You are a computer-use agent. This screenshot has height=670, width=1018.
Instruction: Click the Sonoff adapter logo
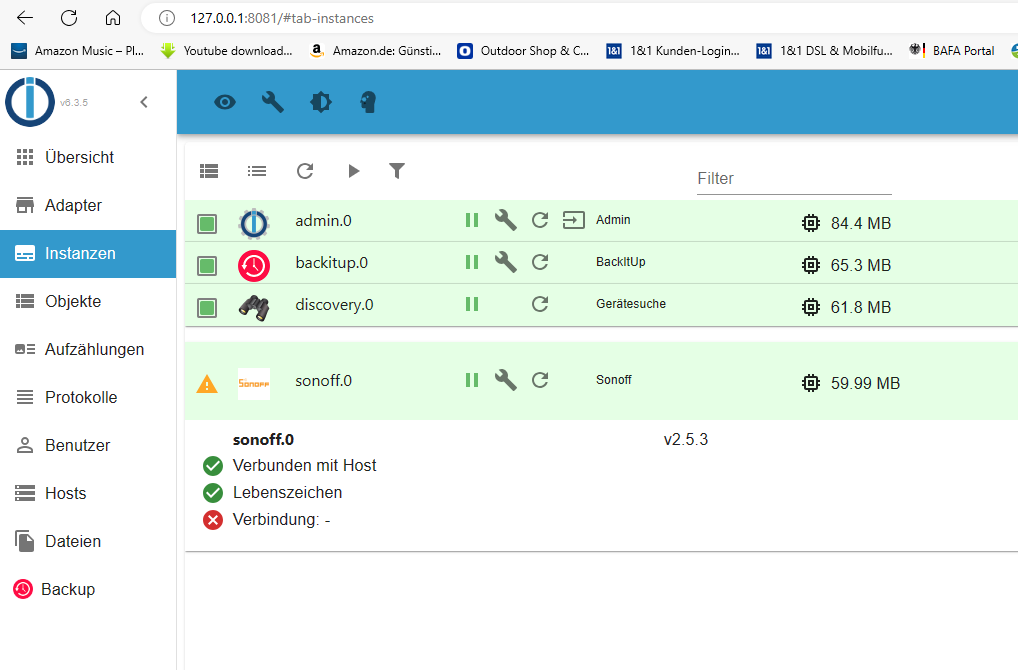coord(254,384)
